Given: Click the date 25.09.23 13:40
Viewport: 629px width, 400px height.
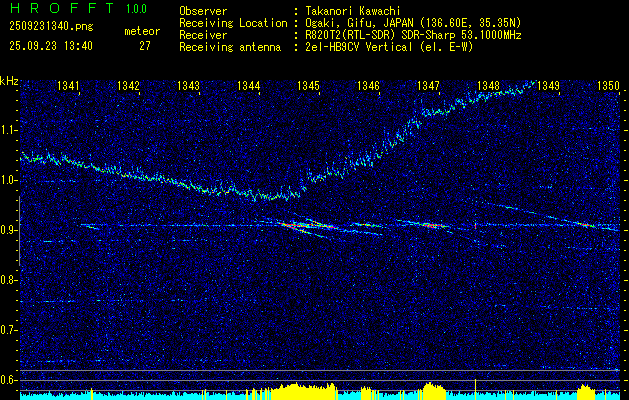Looking at the screenshot, I should coord(51,46).
